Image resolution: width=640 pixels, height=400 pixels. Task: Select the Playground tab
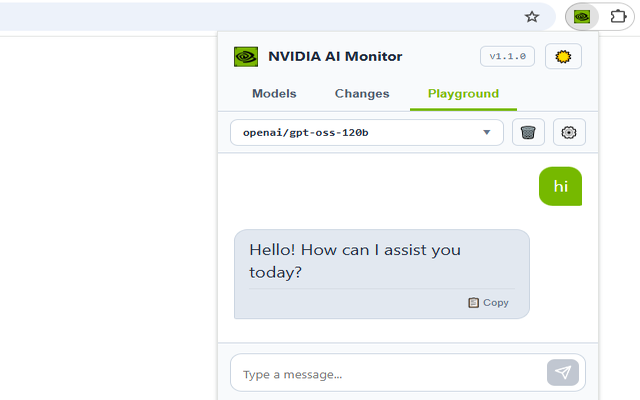463,94
